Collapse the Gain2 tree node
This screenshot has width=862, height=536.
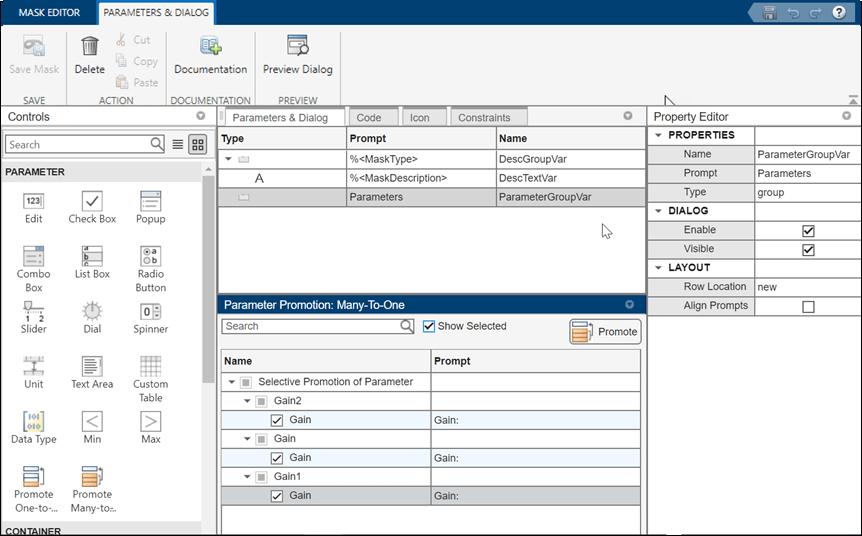tap(246, 401)
